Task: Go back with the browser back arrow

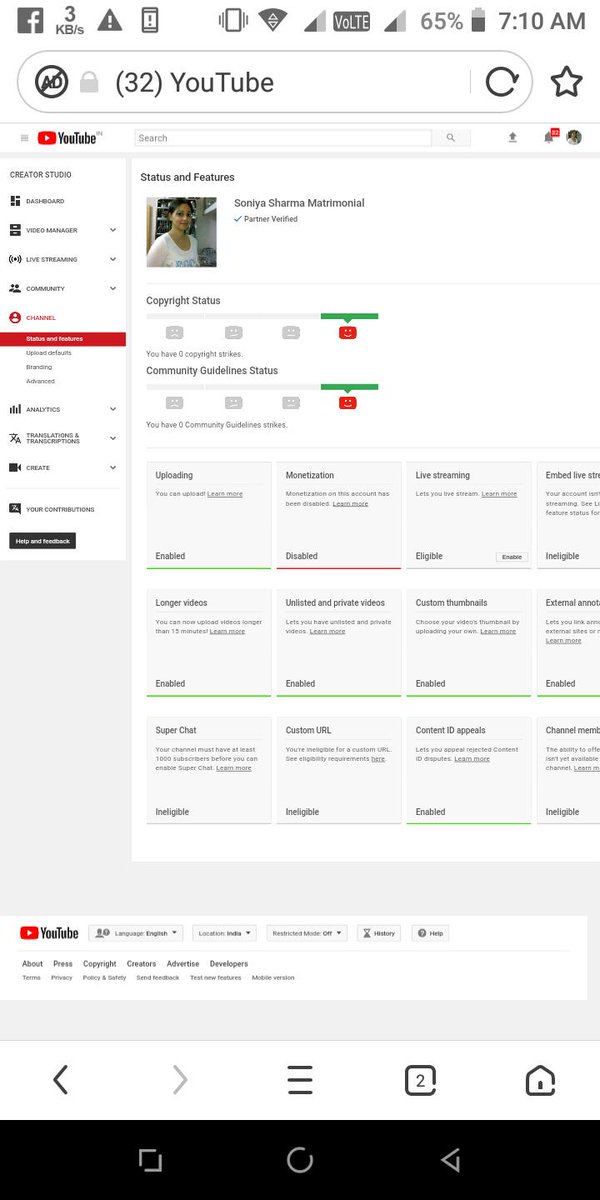Action: (x=60, y=1079)
